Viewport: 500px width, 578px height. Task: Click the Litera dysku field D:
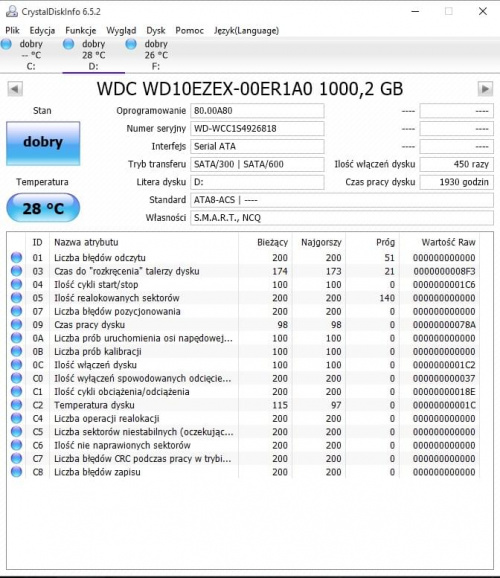(x=257, y=182)
